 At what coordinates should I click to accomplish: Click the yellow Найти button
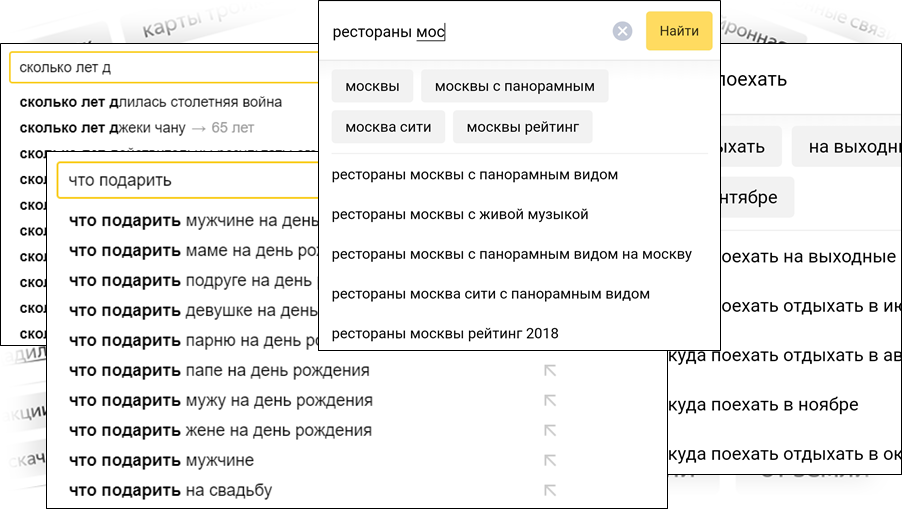point(679,31)
